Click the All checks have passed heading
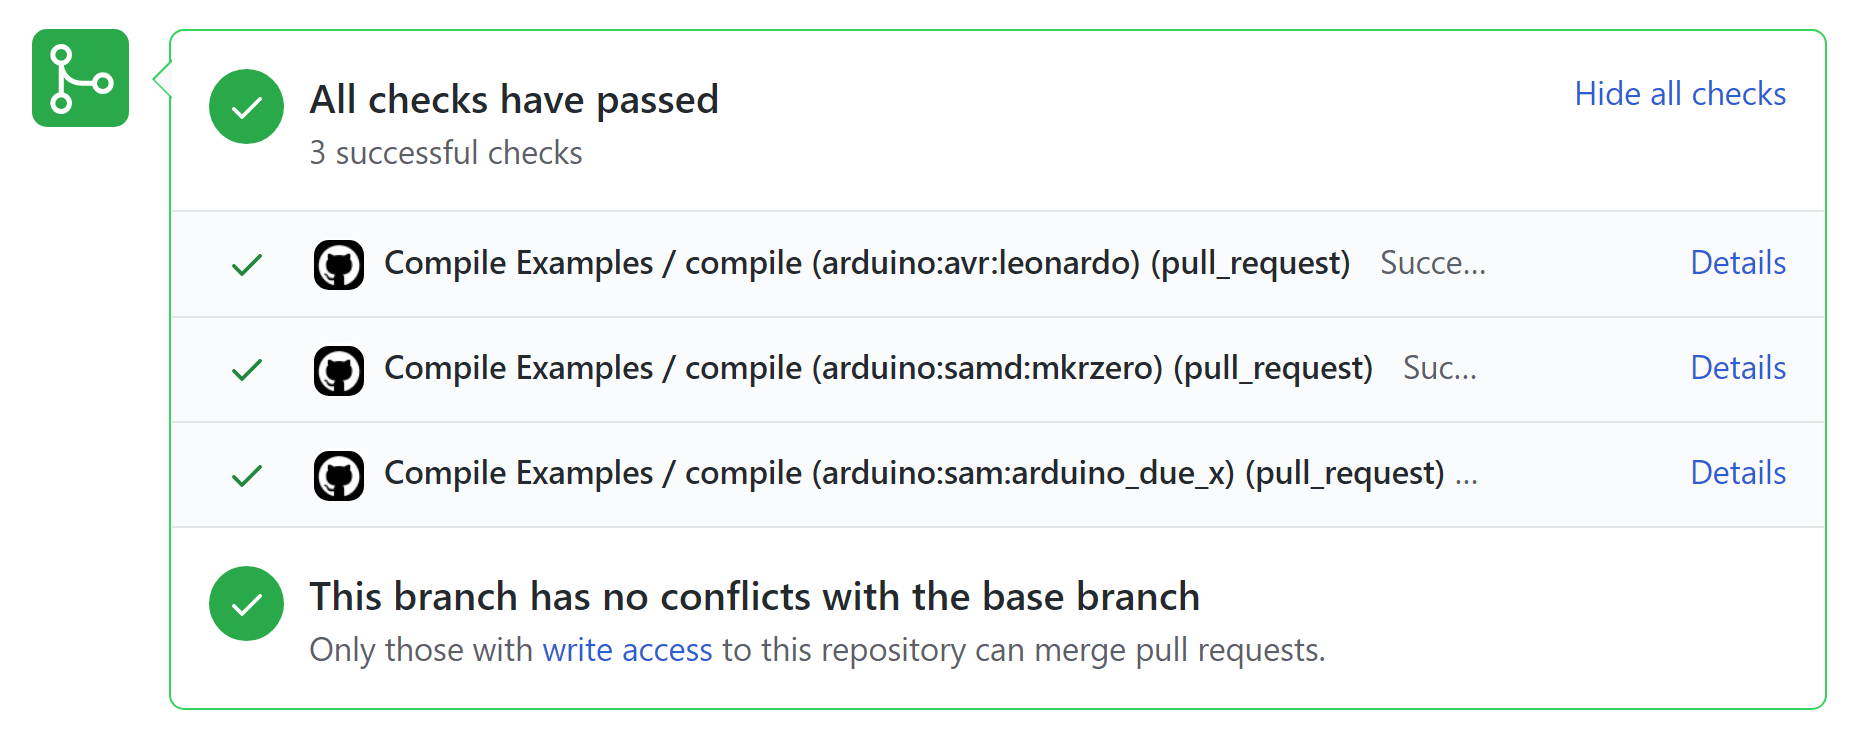 pos(514,99)
